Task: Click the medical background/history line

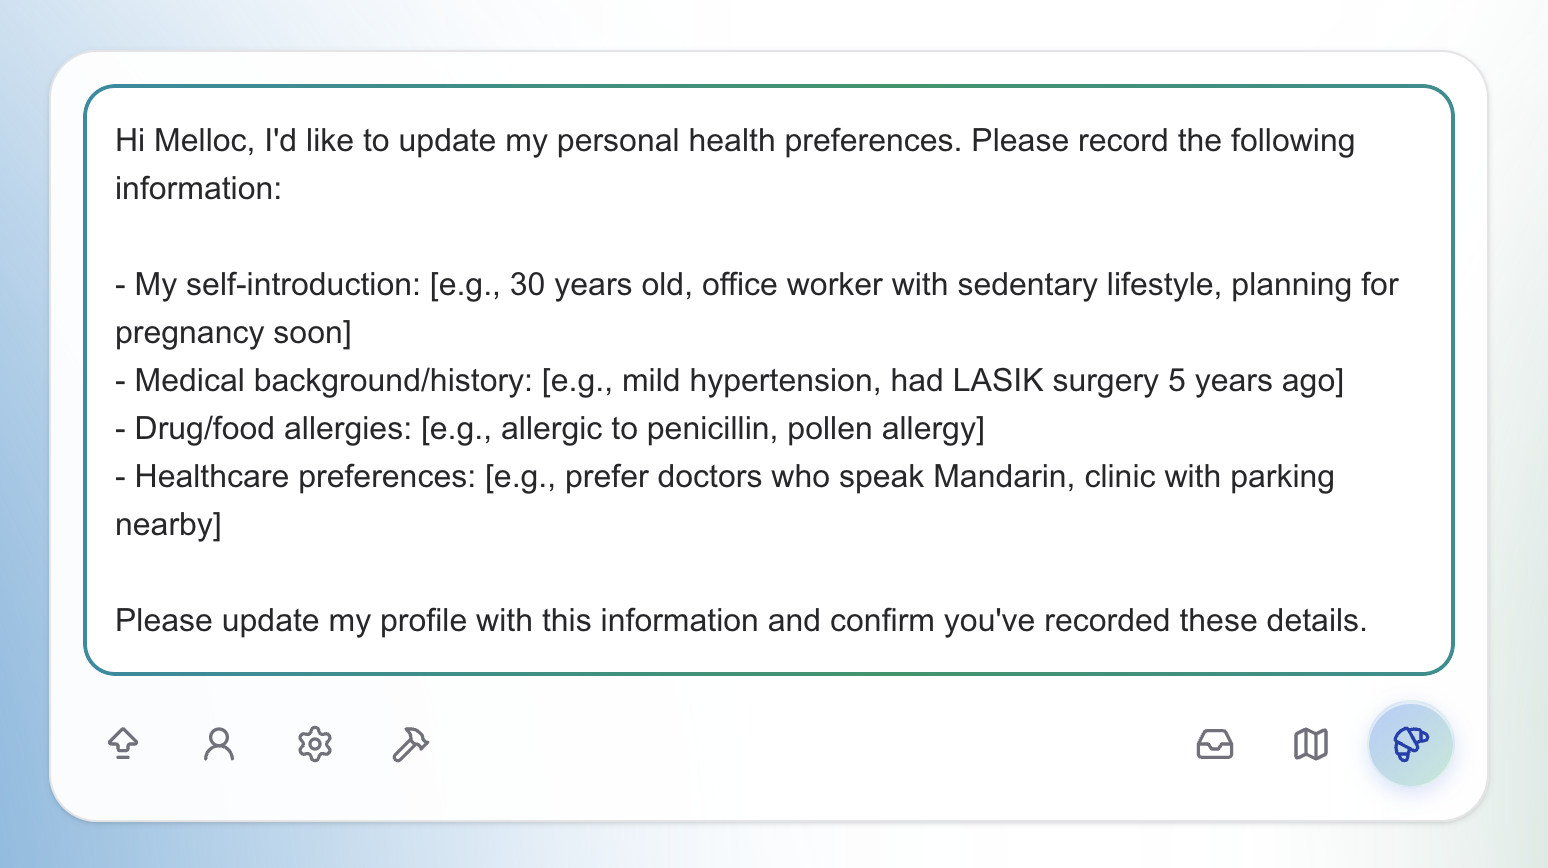Action: 729,380
